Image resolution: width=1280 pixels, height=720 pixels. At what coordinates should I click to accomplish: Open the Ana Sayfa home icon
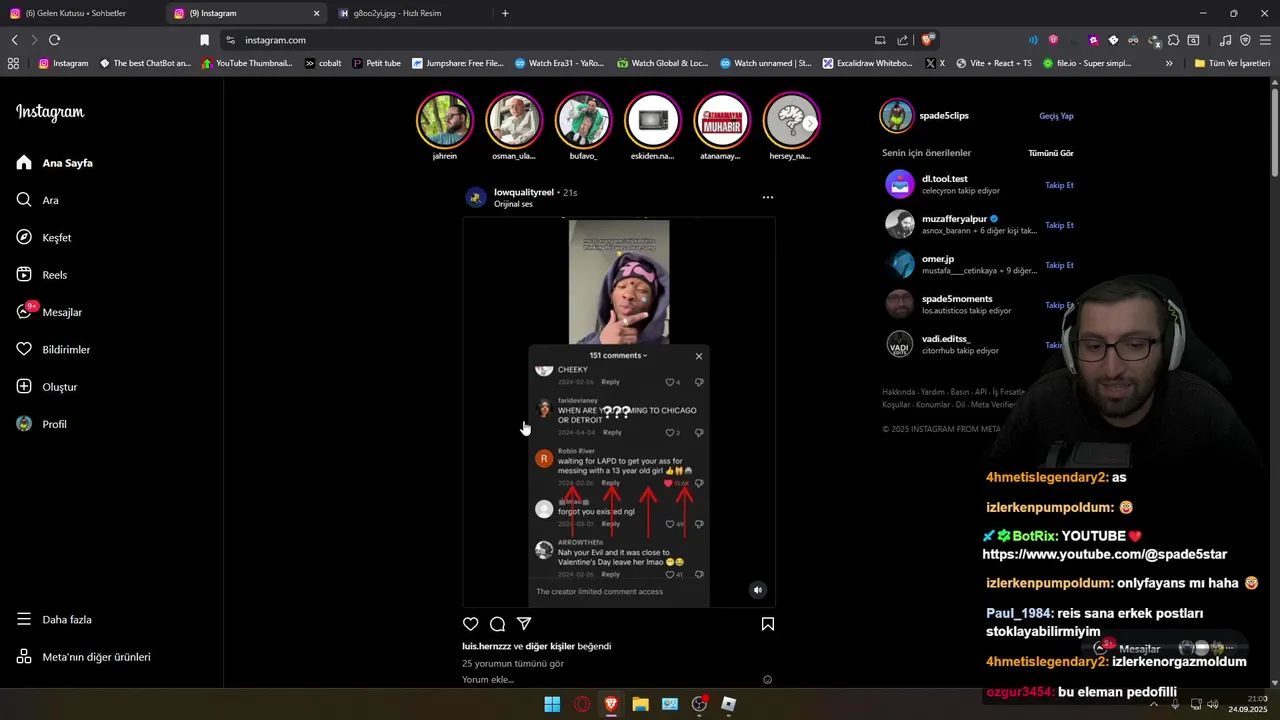pyautogui.click(x=24, y=162)
